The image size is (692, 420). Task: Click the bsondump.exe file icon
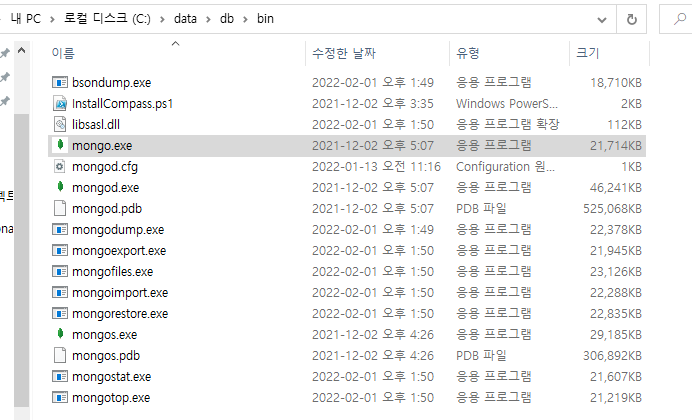60,82
